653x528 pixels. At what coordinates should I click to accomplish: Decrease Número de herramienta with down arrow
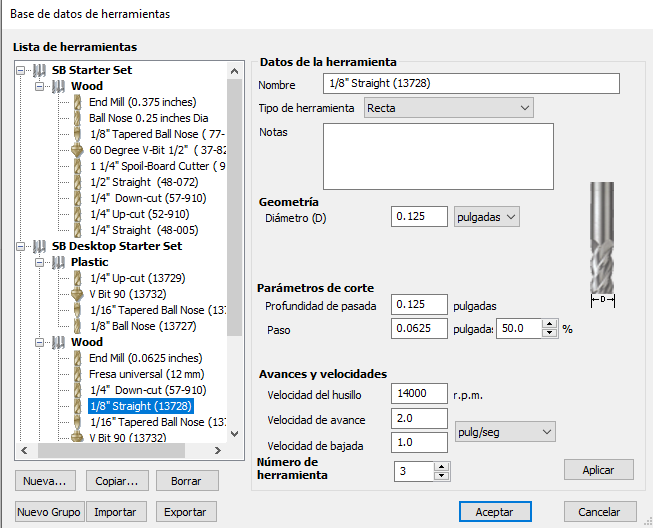click(441, 476)
